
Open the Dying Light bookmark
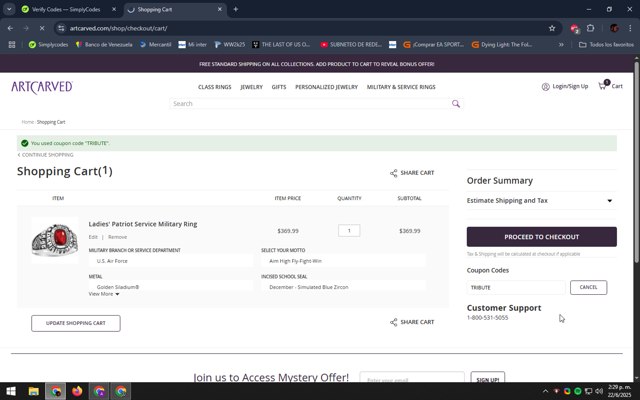coord(502,44)
